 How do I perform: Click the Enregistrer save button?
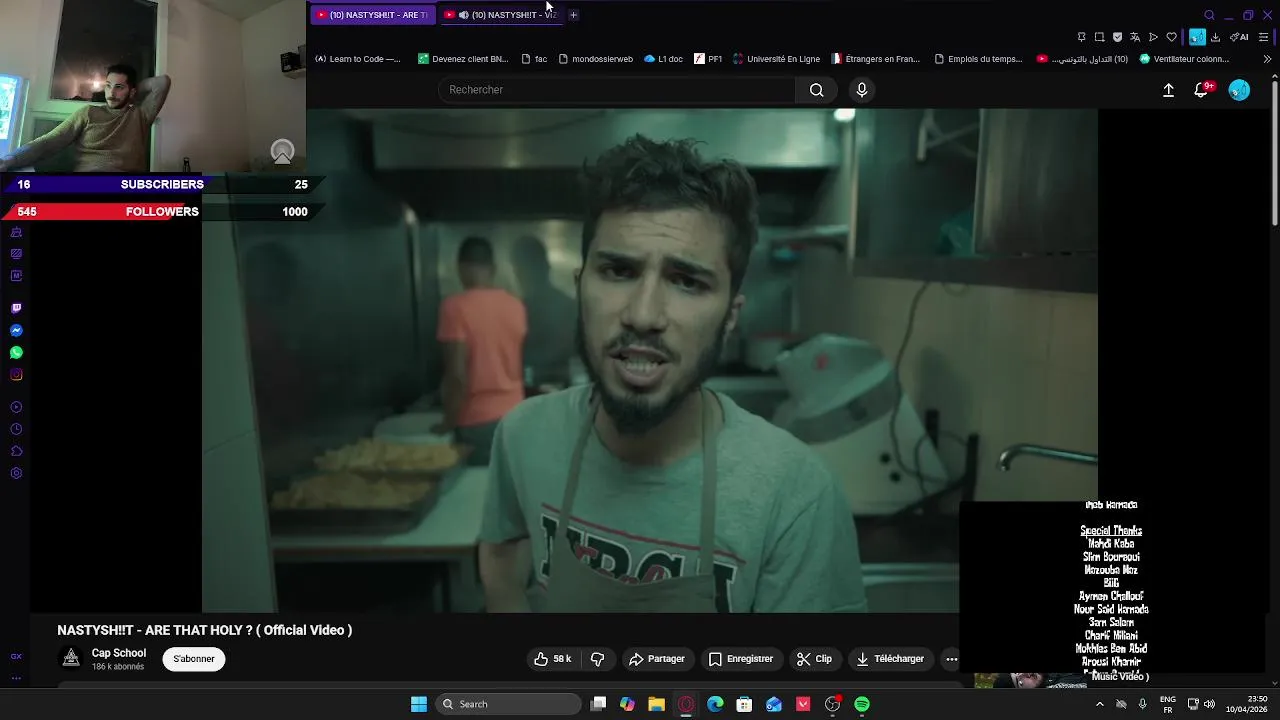point(741,659)
